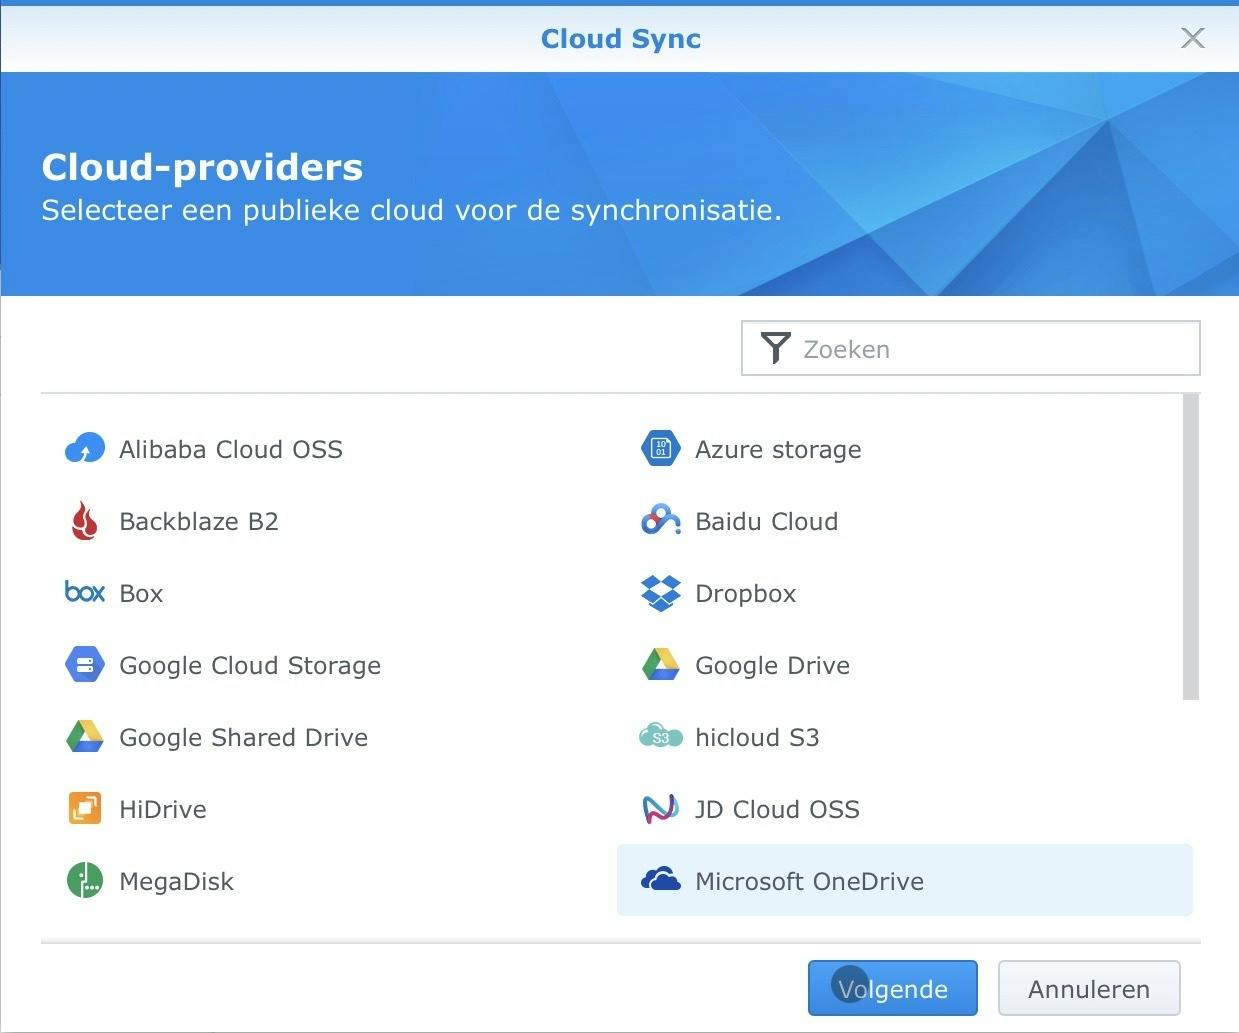Click the Annuleren button
1239x1033 pixels.
[x=1088, y=988]
